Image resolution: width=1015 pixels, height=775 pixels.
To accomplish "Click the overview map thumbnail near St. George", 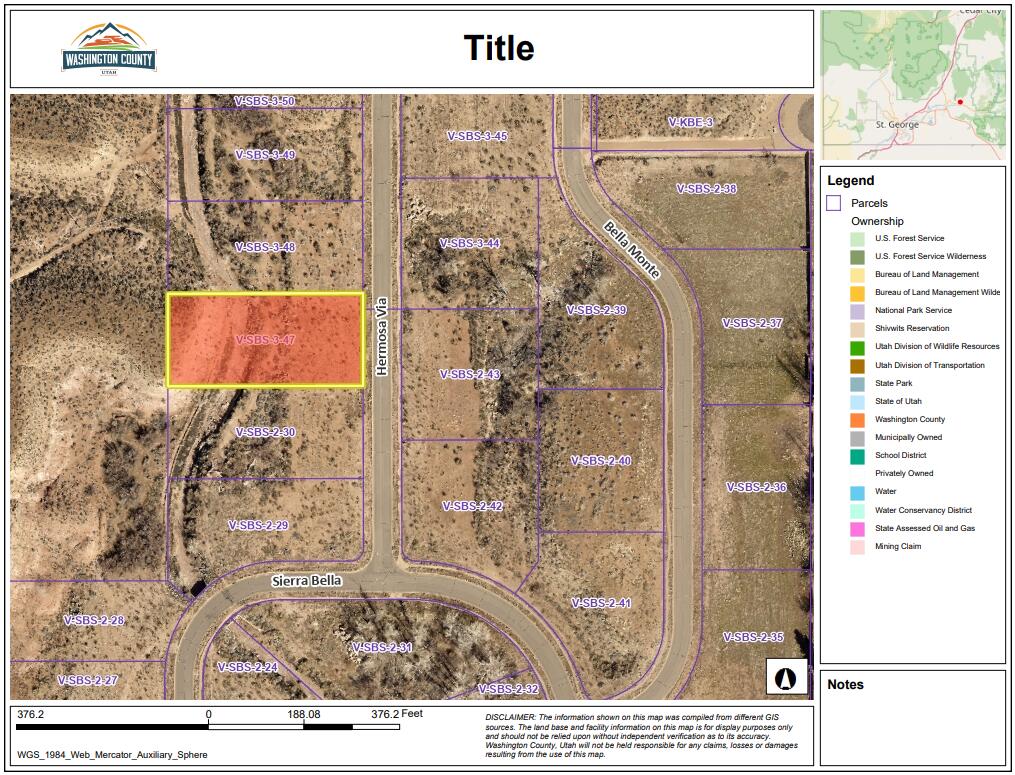I will pyautogui.click(x=913, y=85).
